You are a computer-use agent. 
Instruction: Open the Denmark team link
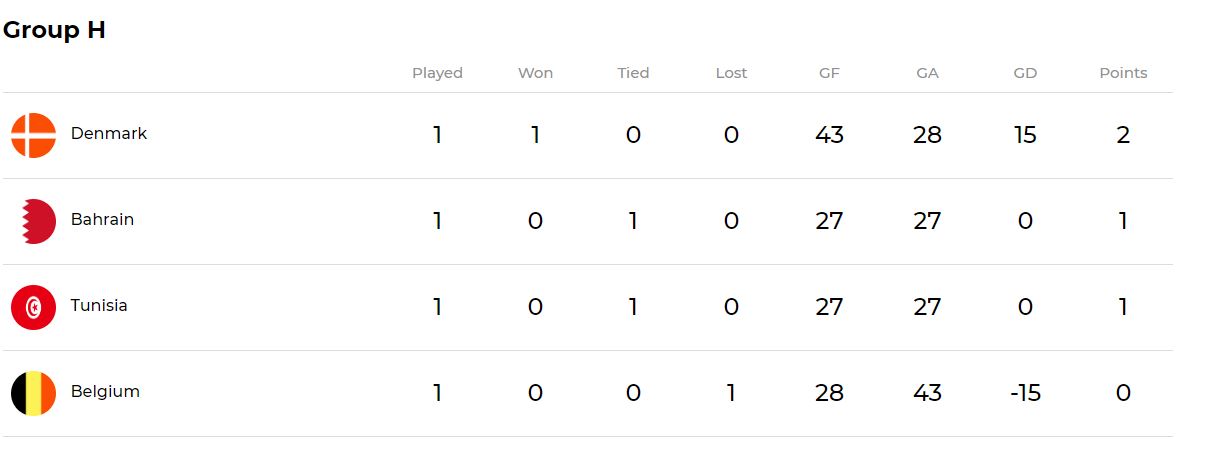tap(108, 133)
